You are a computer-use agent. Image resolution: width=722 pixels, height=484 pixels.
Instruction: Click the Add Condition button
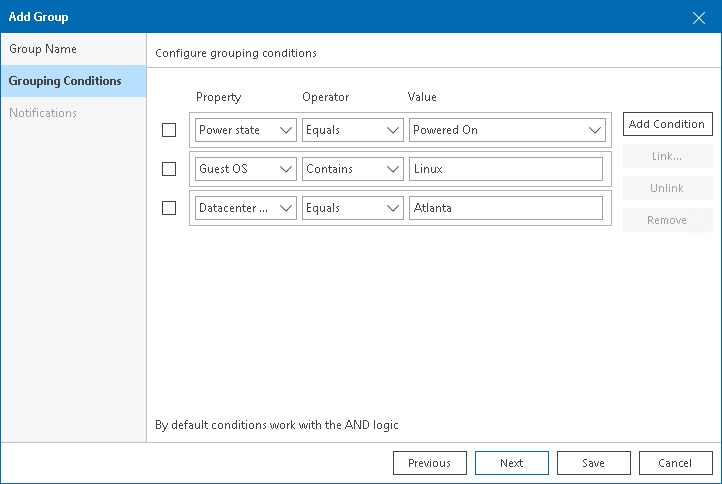667,124
